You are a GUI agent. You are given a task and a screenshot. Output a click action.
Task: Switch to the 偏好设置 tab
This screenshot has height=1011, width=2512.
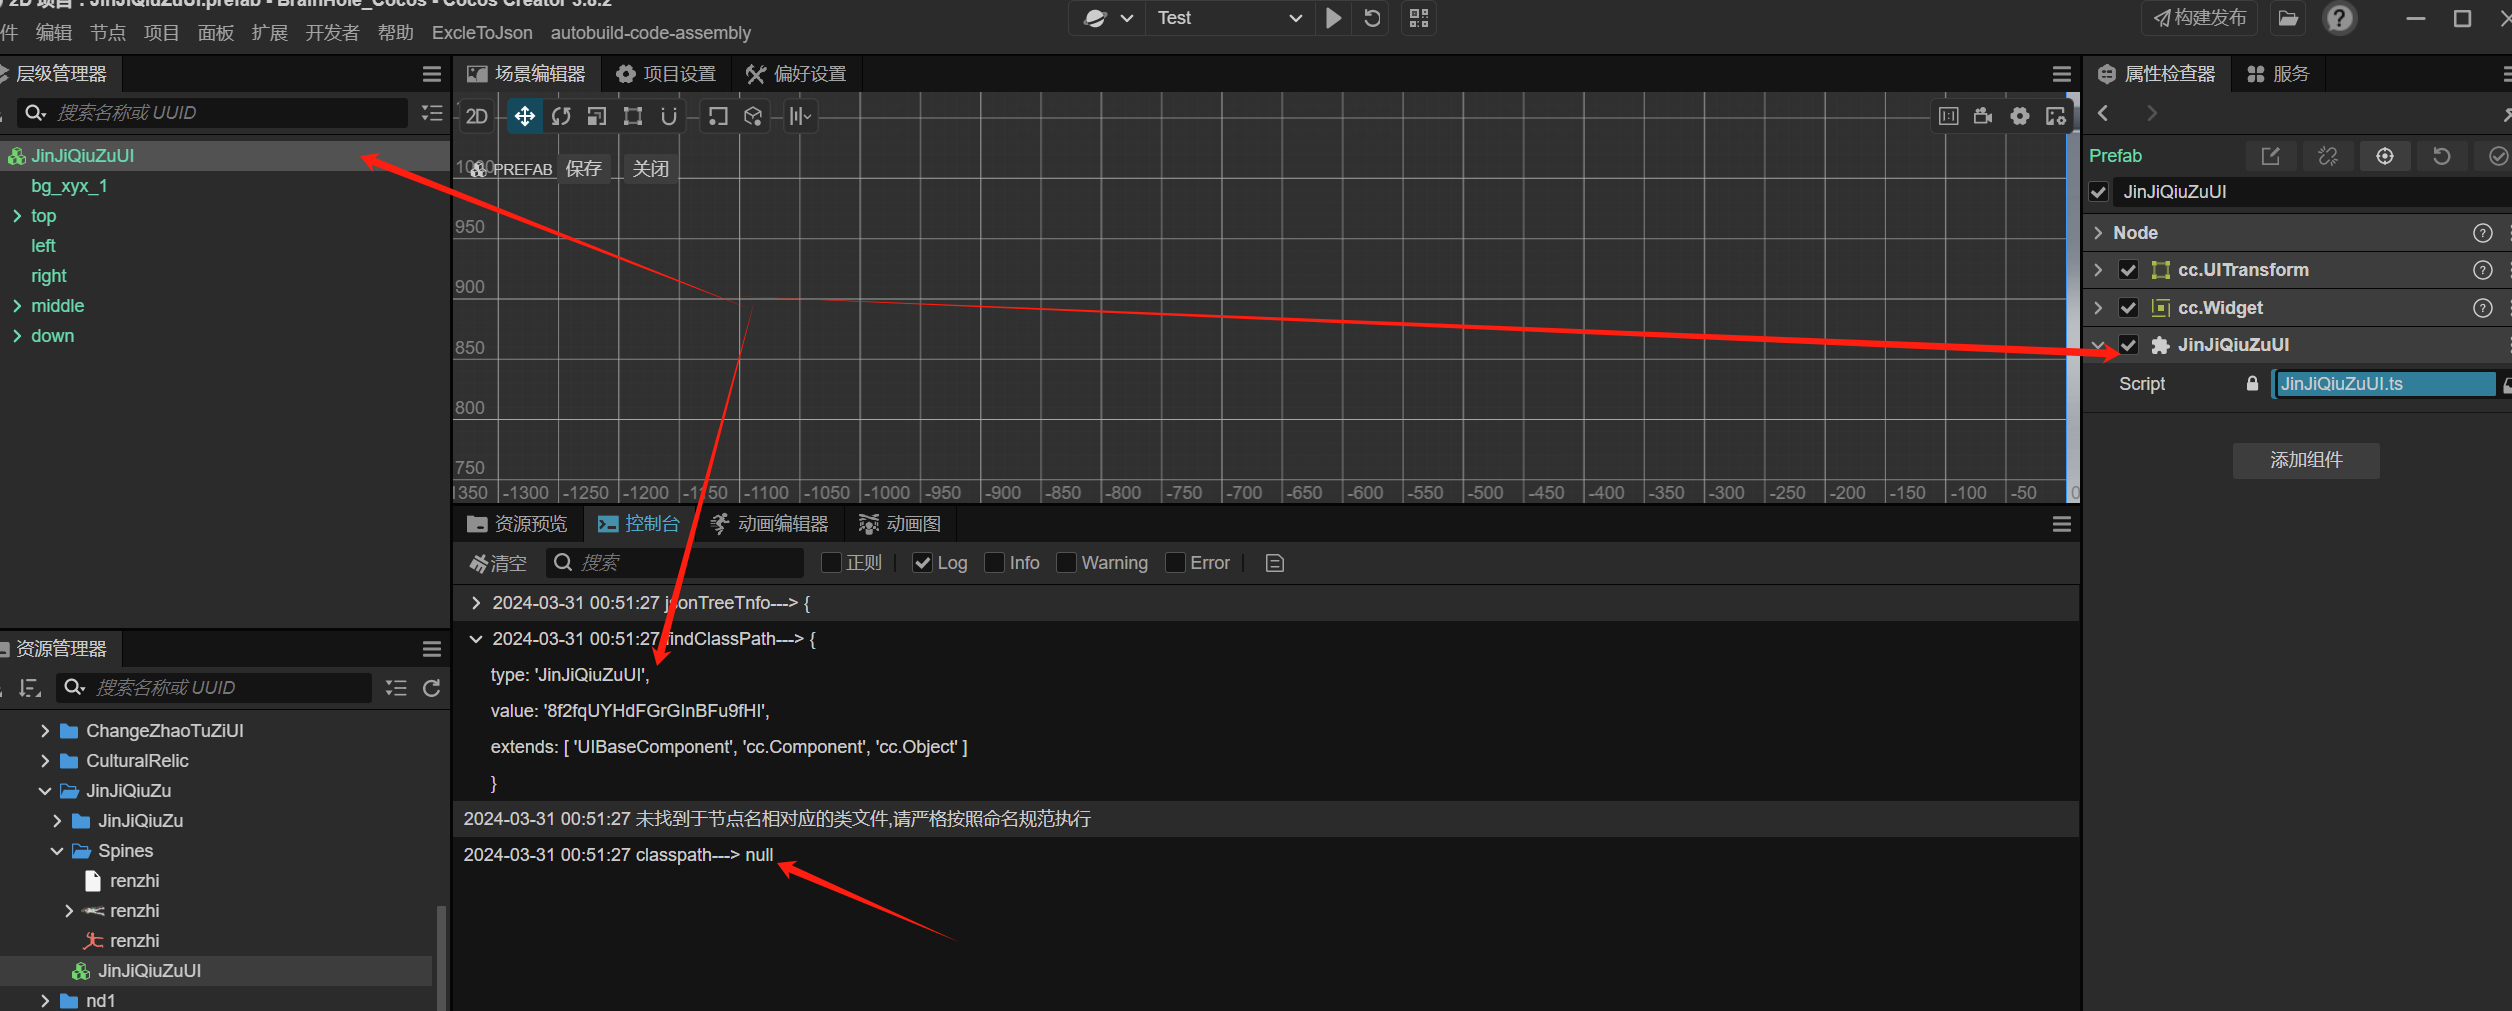tap(796, 74)
